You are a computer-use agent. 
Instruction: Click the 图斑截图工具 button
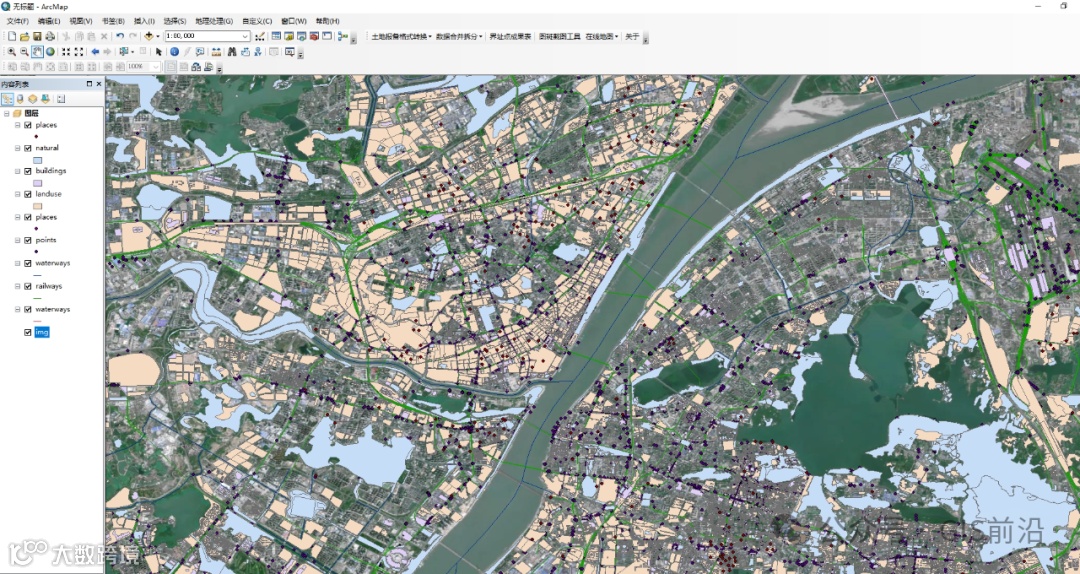pyautogui.click(x=559, y=37)
